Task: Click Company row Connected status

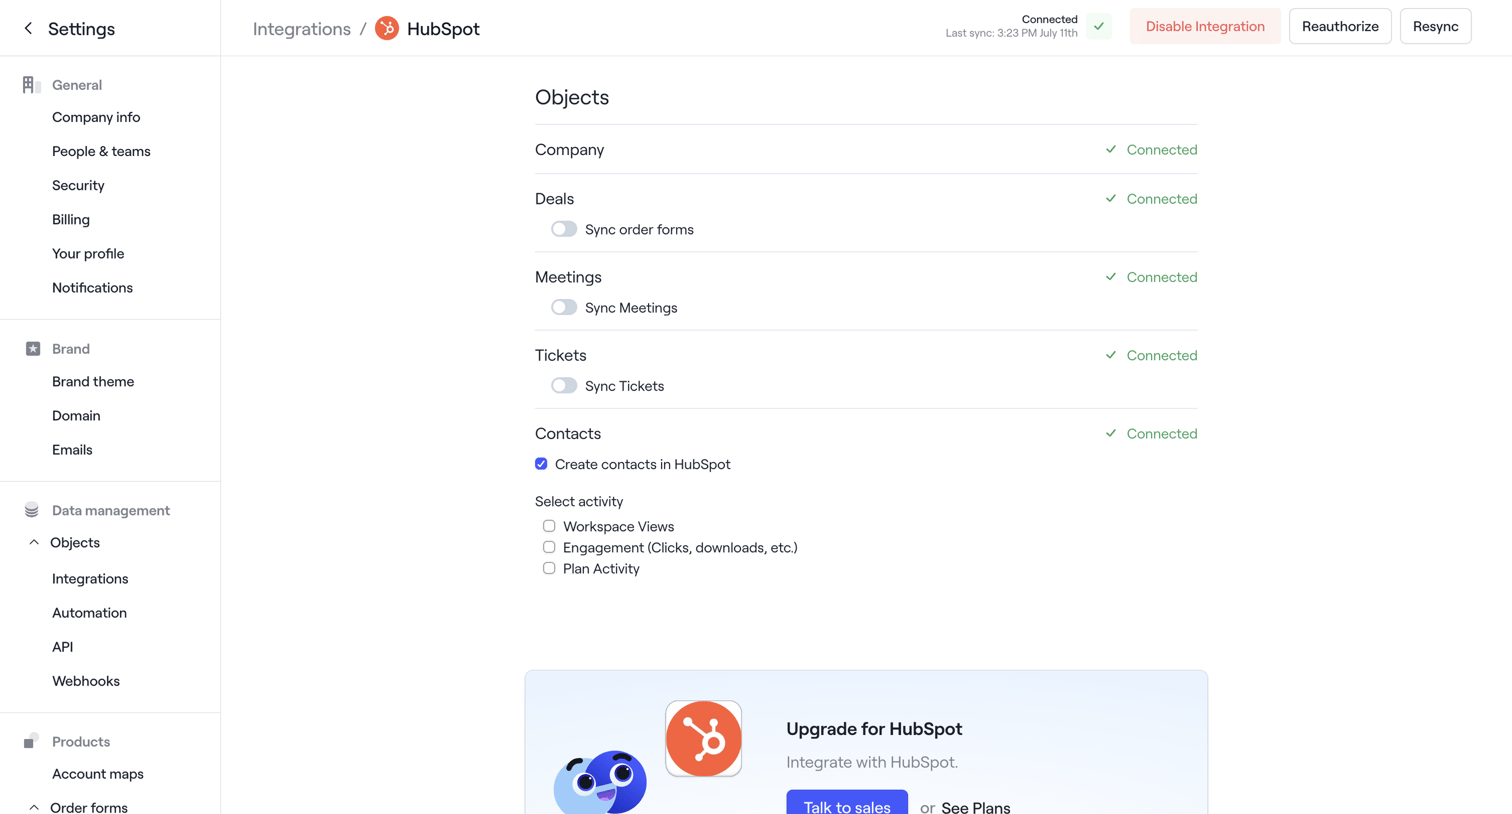Action: coord(1151,149)
